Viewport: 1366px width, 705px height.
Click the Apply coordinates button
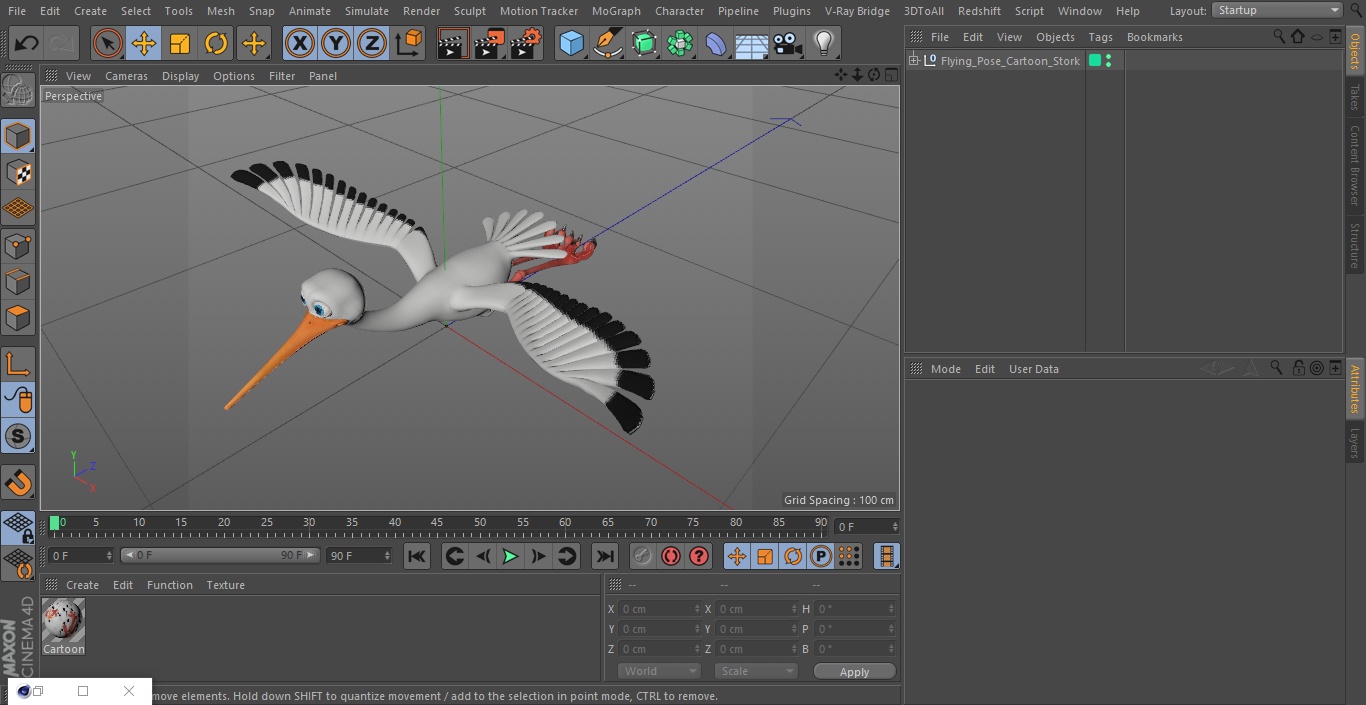[854, 672]
